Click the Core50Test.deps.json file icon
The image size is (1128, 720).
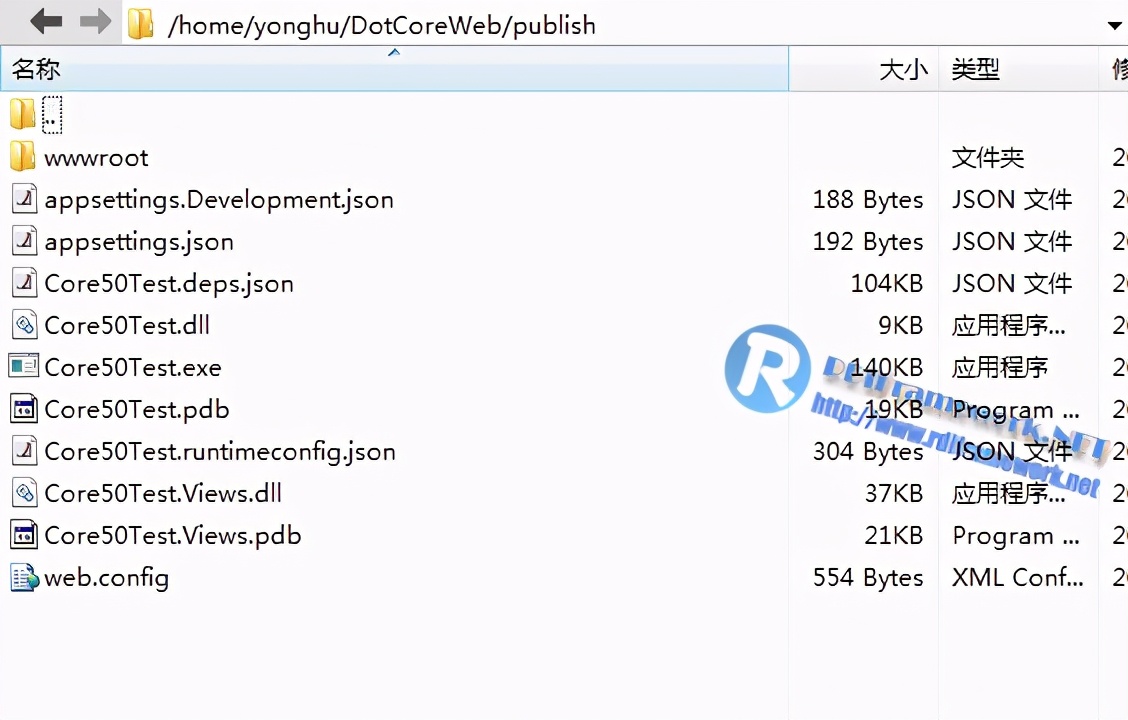(24, 283)
